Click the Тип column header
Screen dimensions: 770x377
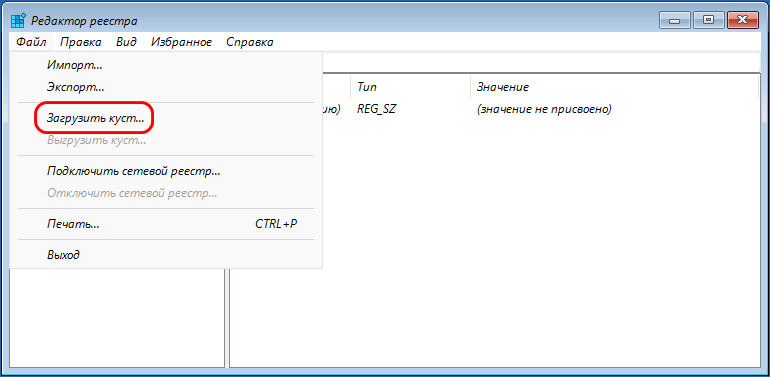coord(410,87)
